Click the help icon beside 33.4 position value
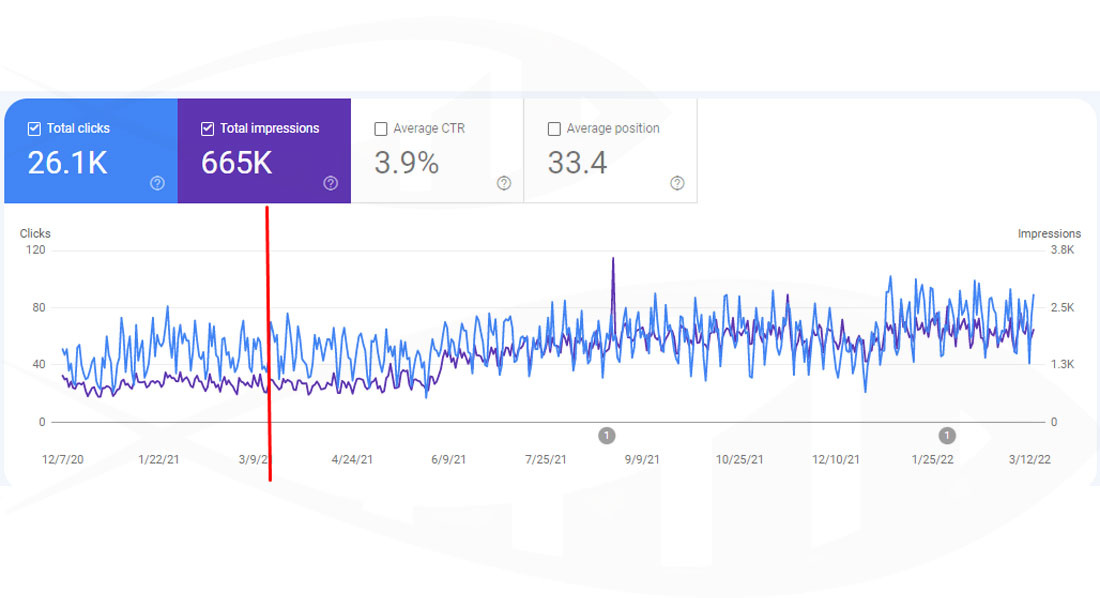Screen dimensions: 1100x598 click(676, 184)
